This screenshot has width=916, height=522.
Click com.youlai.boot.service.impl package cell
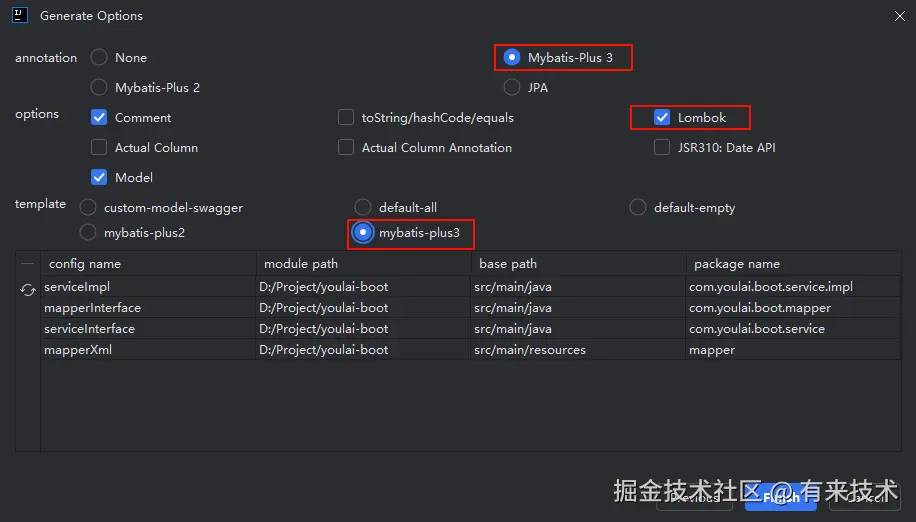tap(793, 287)
